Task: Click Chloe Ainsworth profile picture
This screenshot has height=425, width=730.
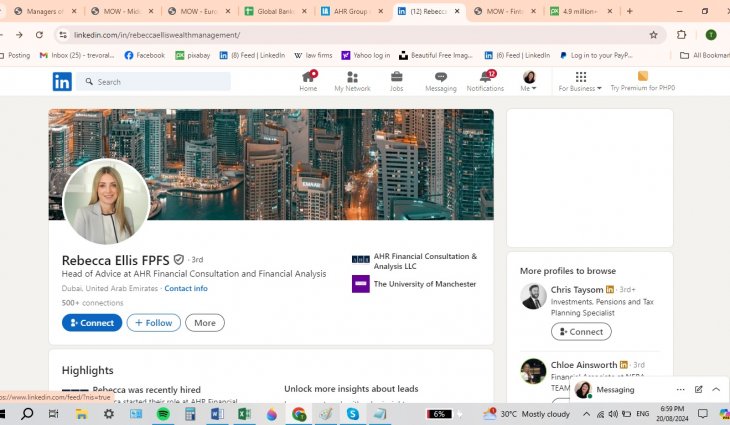Action: tap(534, 371)
